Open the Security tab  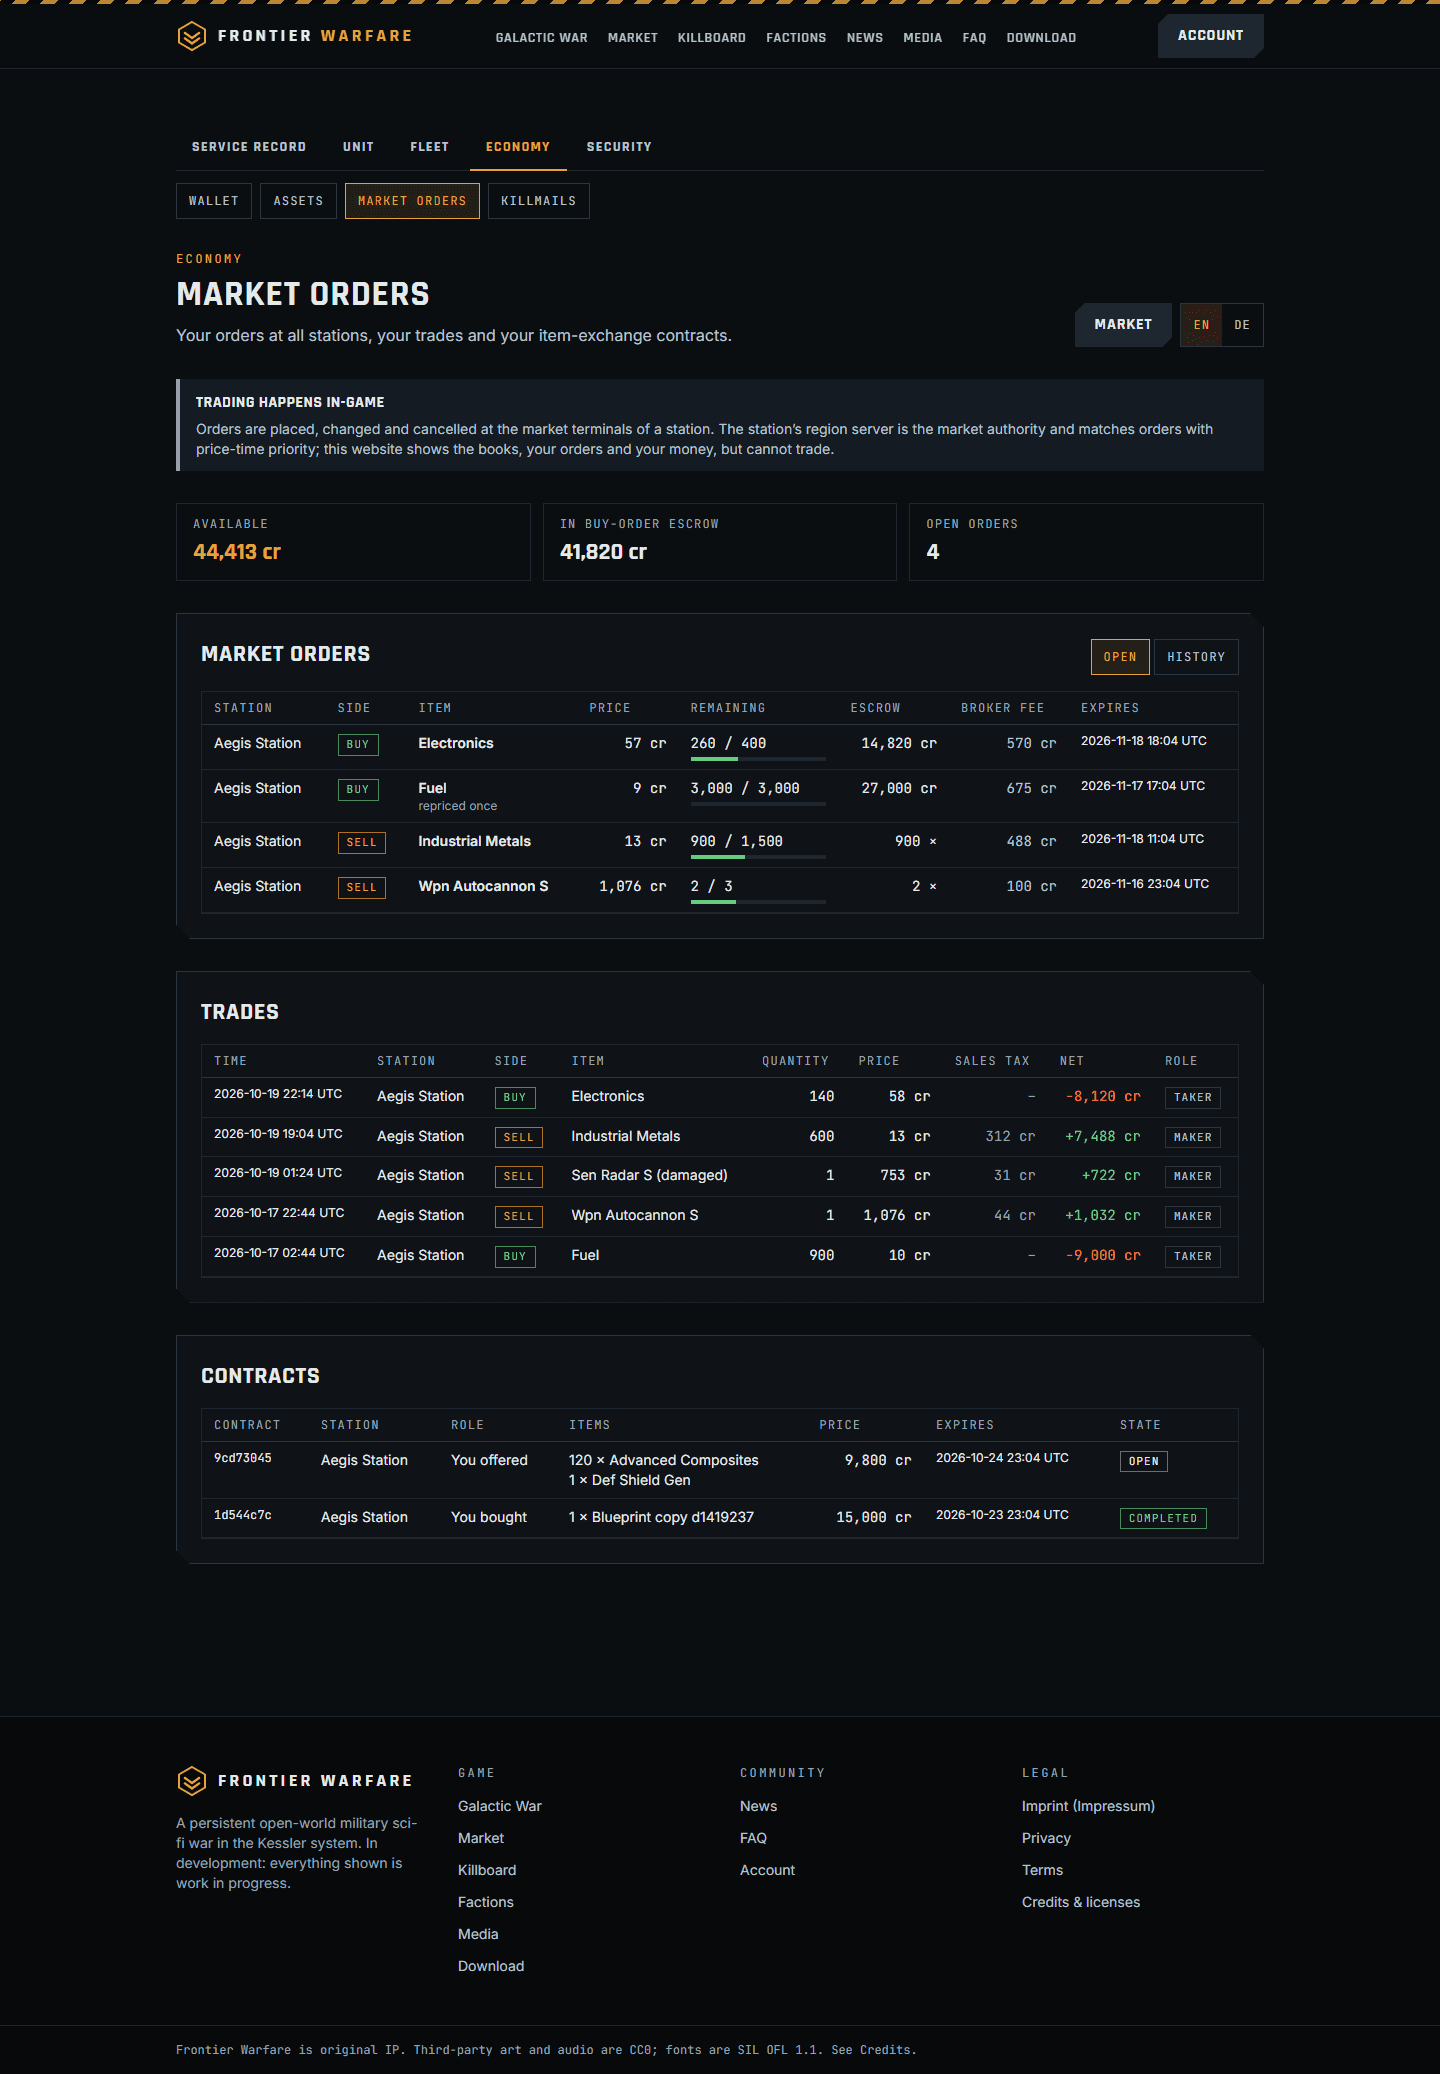[619, 147]
